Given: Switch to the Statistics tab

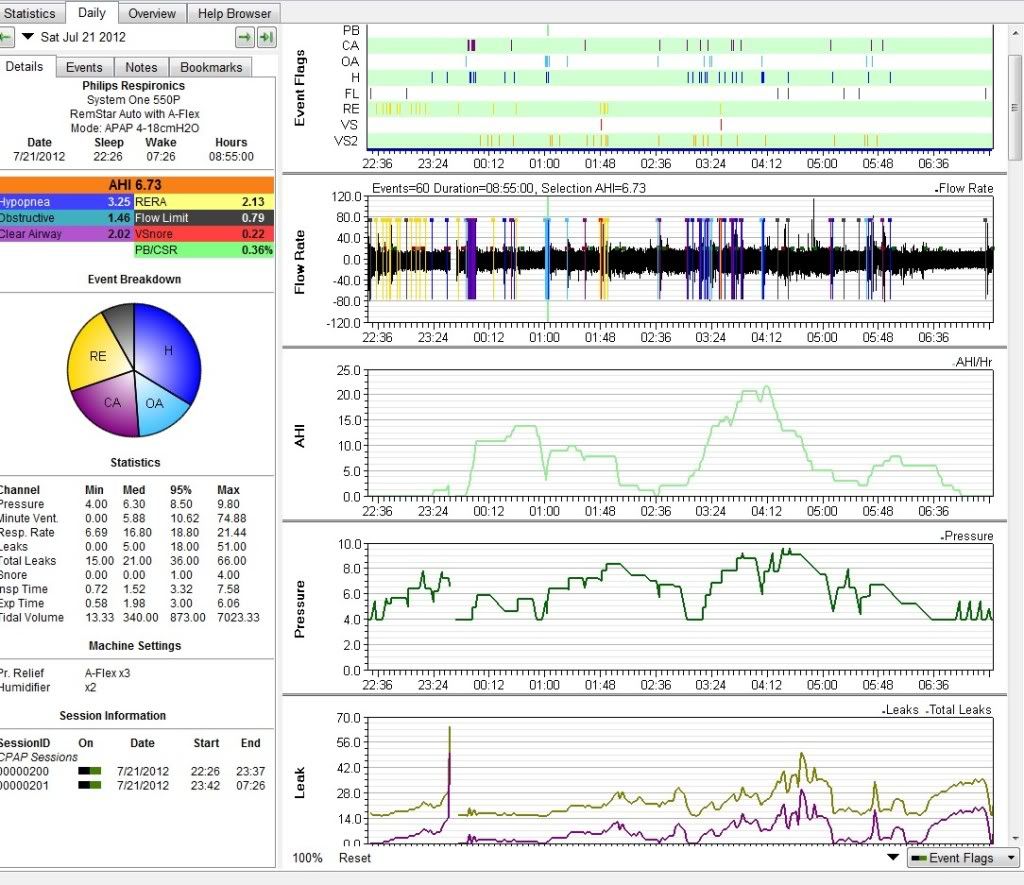Looking at the screenshot, I should (30, 13).
